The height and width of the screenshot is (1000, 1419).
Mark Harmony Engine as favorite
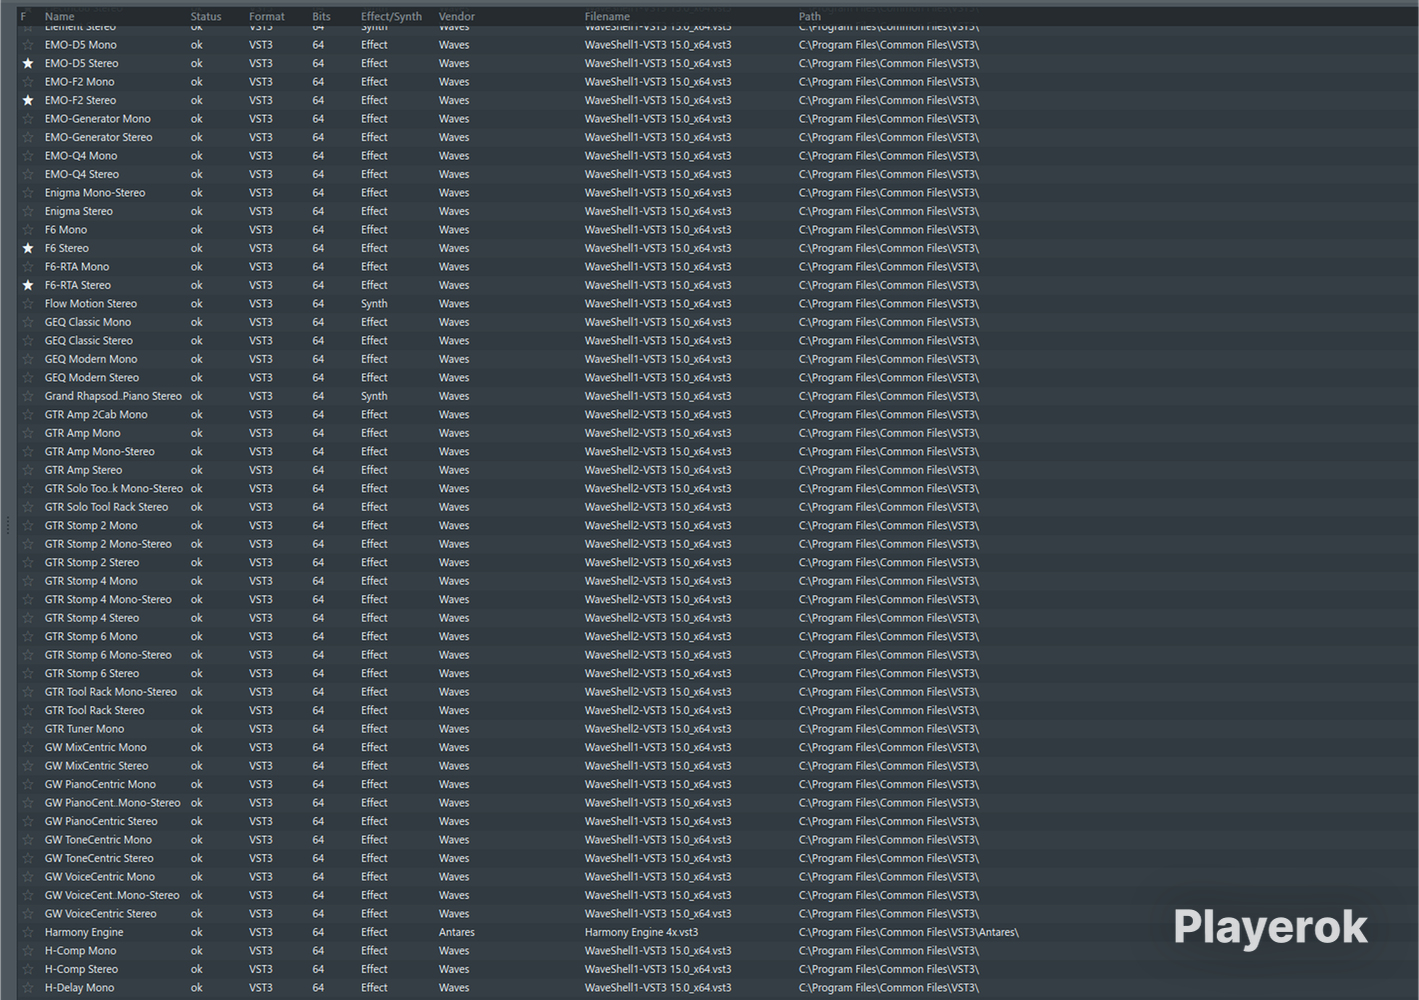(x=28, y=932)
